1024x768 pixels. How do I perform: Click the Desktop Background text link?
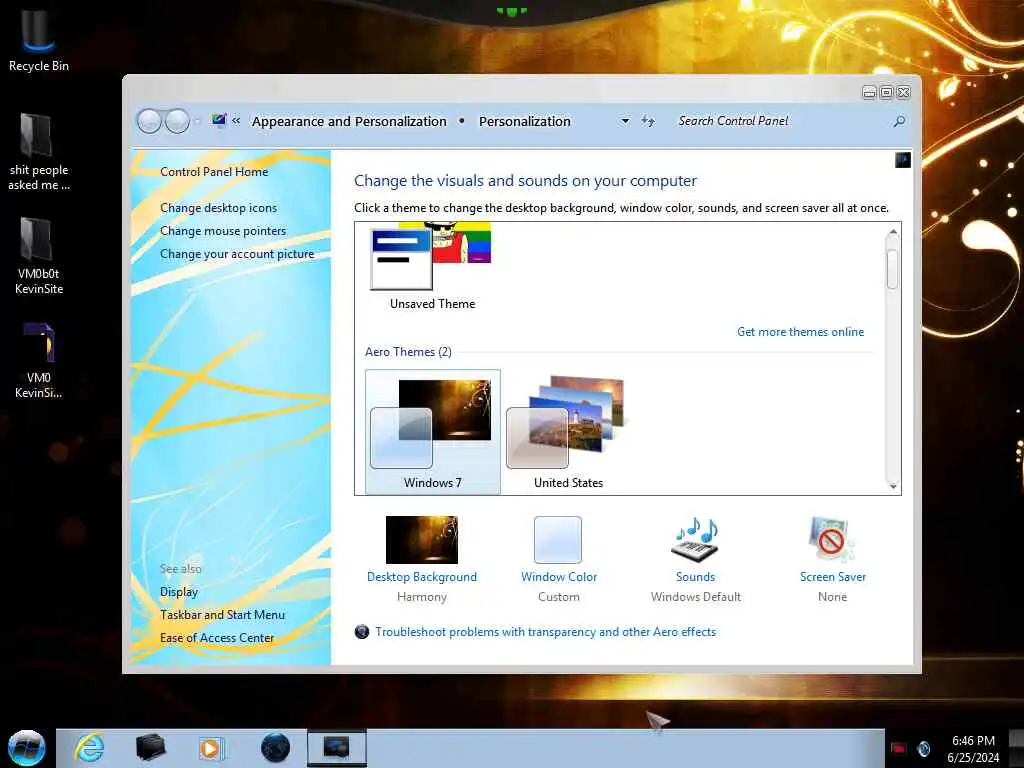(x=422, y=577)
